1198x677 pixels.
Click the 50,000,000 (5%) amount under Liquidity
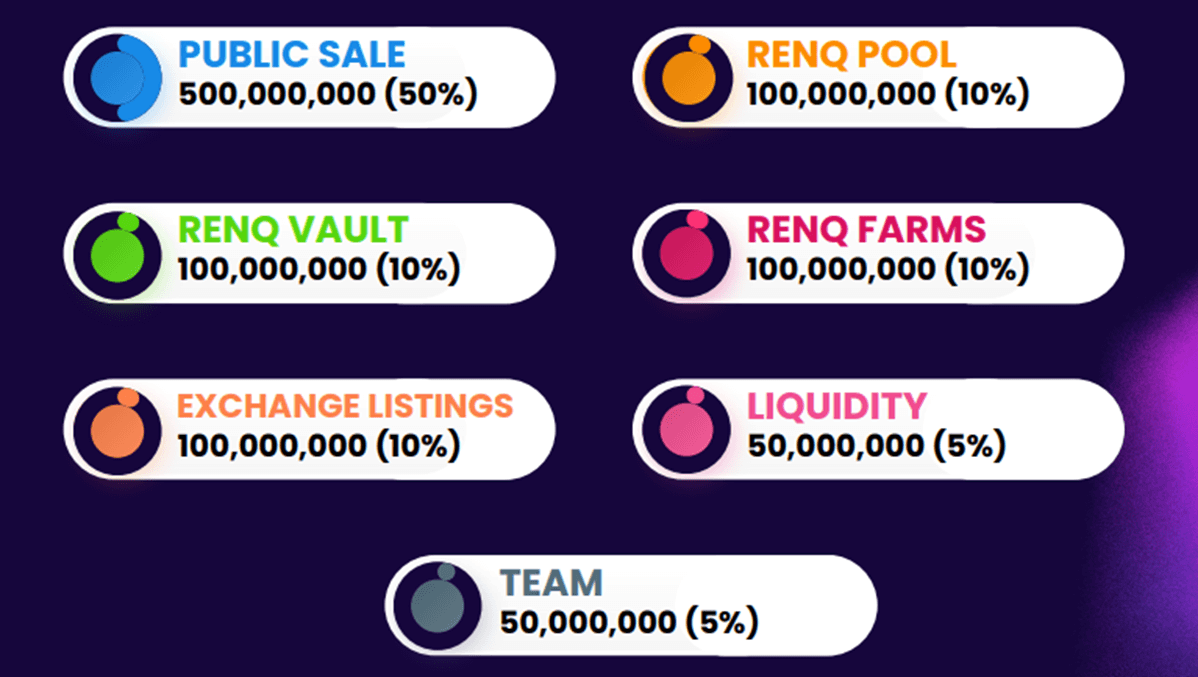point(876,445)
